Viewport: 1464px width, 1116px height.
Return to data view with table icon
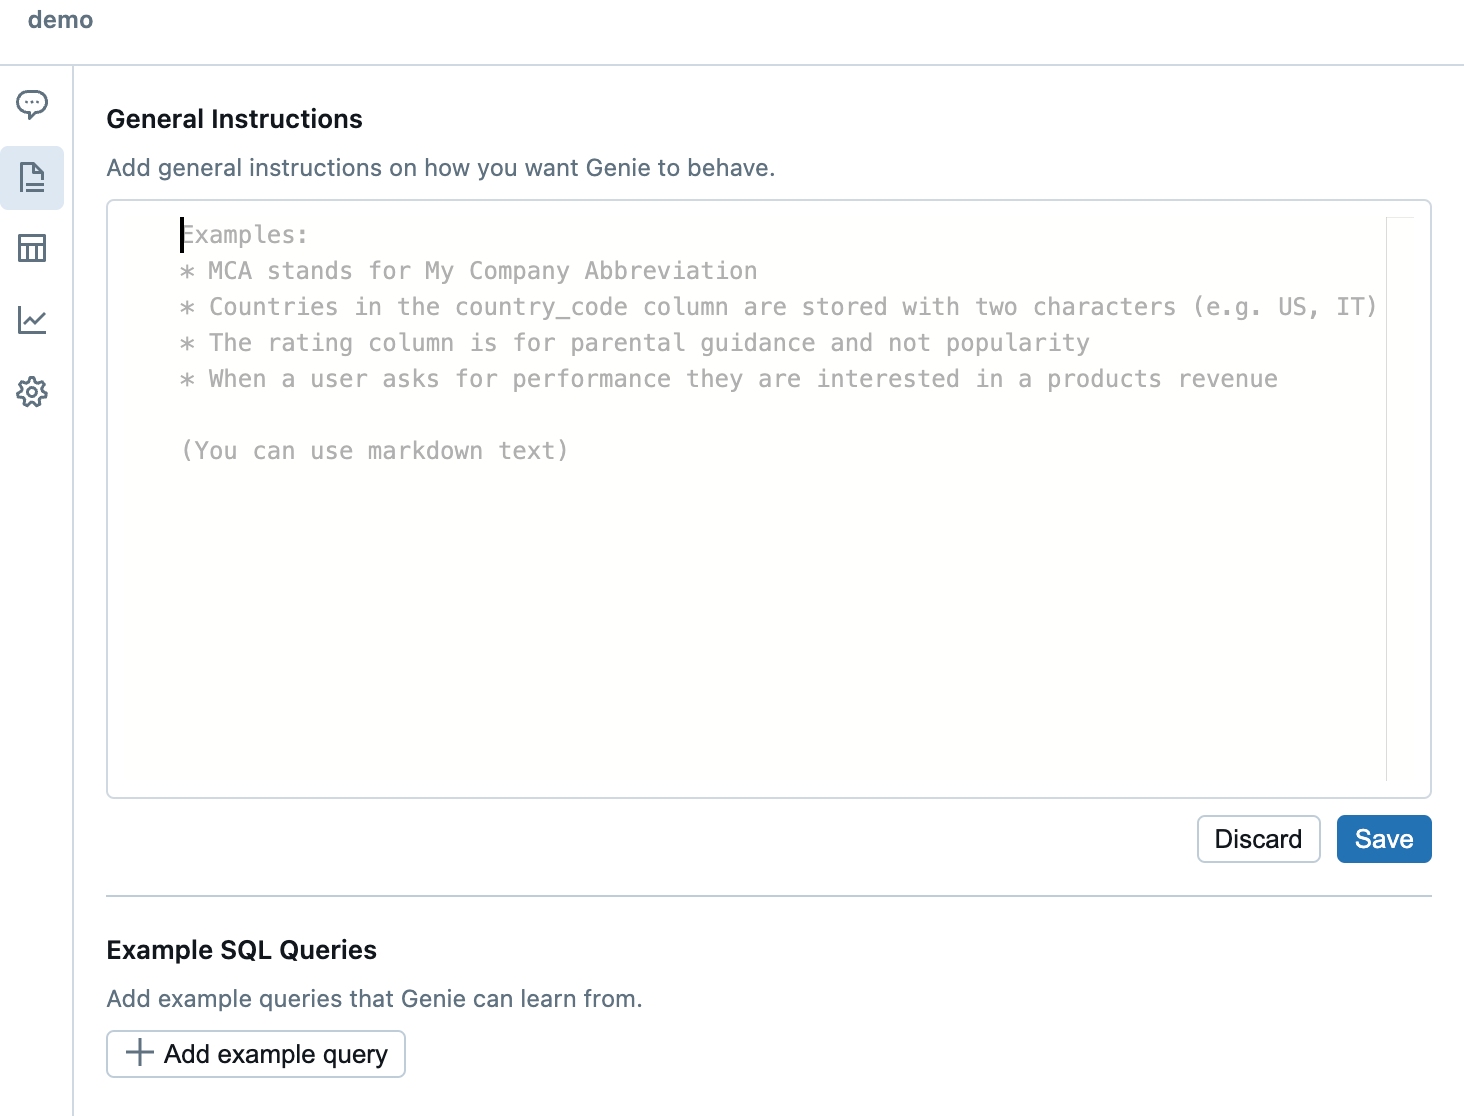click(x=32, y=248)
